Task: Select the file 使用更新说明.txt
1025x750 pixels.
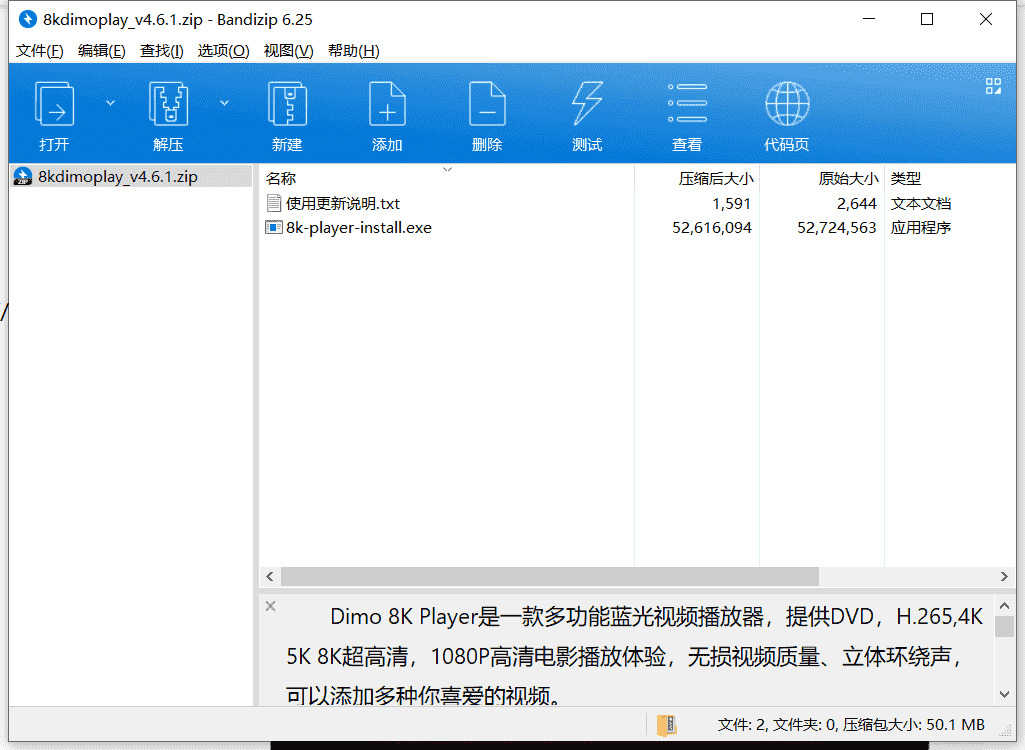Action: [x=343, y=203]
